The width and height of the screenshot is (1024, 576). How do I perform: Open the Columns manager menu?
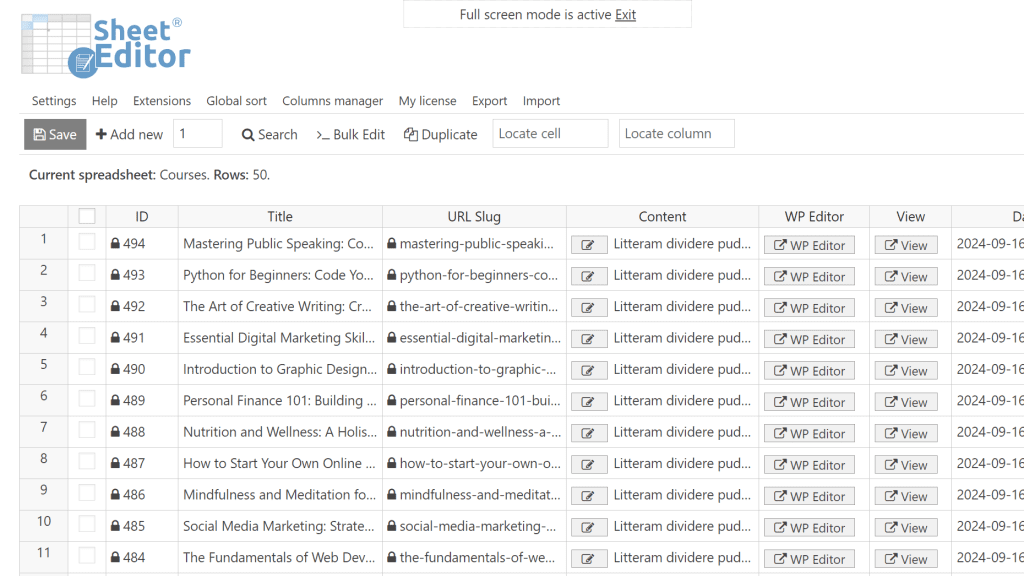[332, 101]
